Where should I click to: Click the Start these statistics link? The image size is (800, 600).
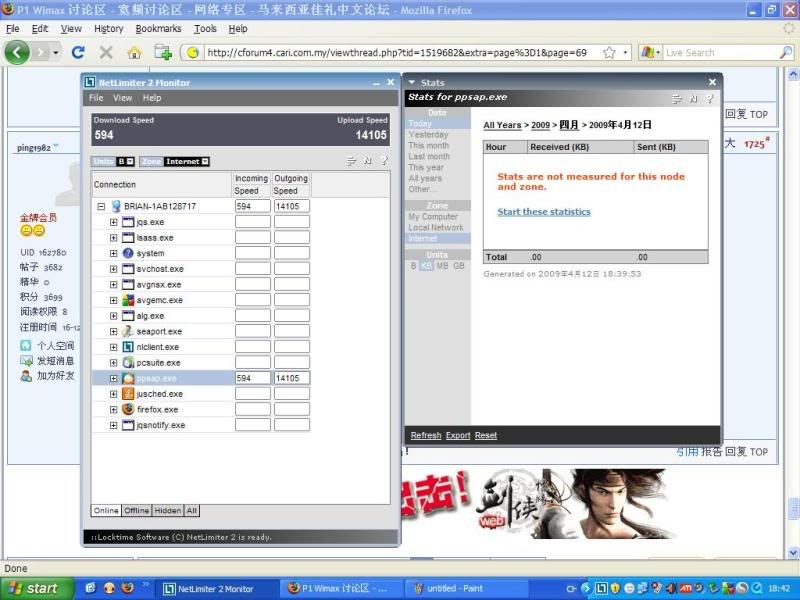coord(544,212)
